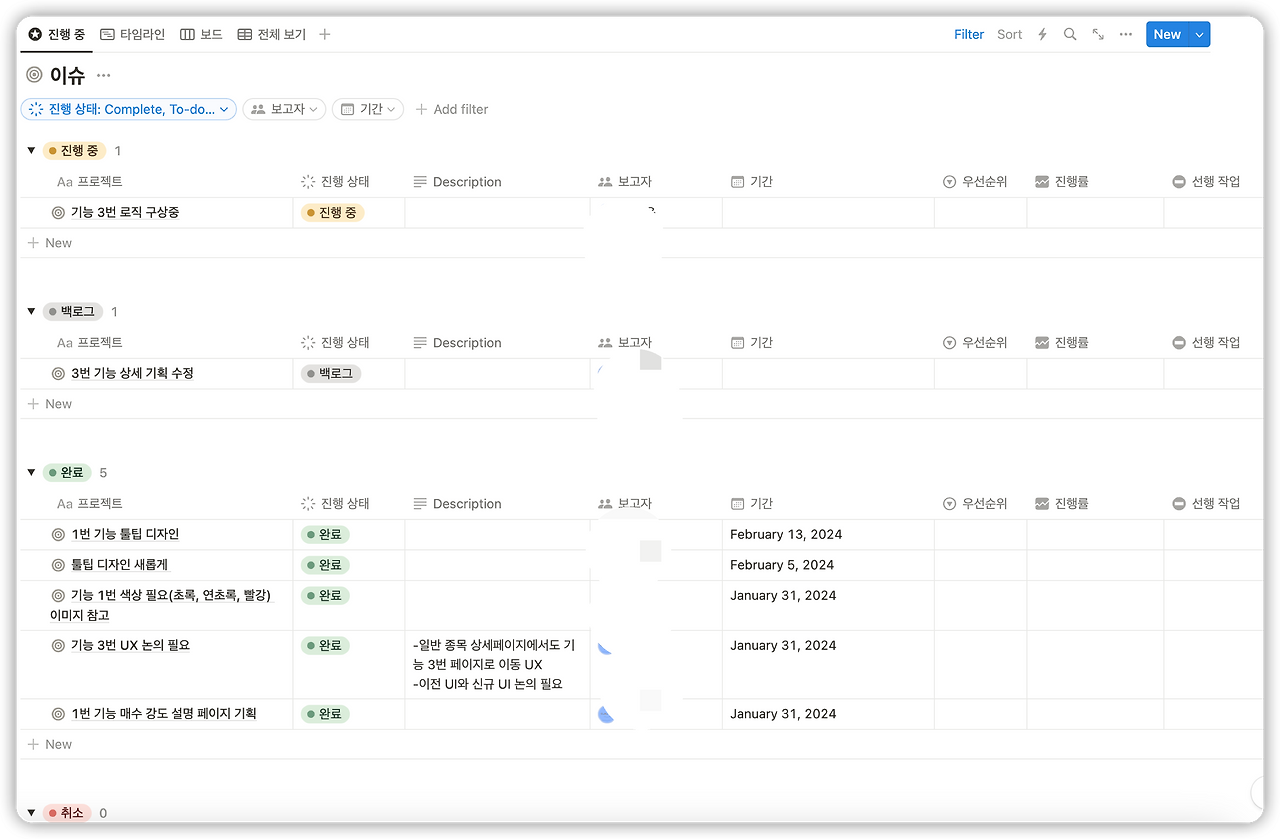The image size is (1280, 839).
Task: Click 완료 status of 1번 기능 툴팁 디자인
Action: pyautogui.click(x=325, y=534)
